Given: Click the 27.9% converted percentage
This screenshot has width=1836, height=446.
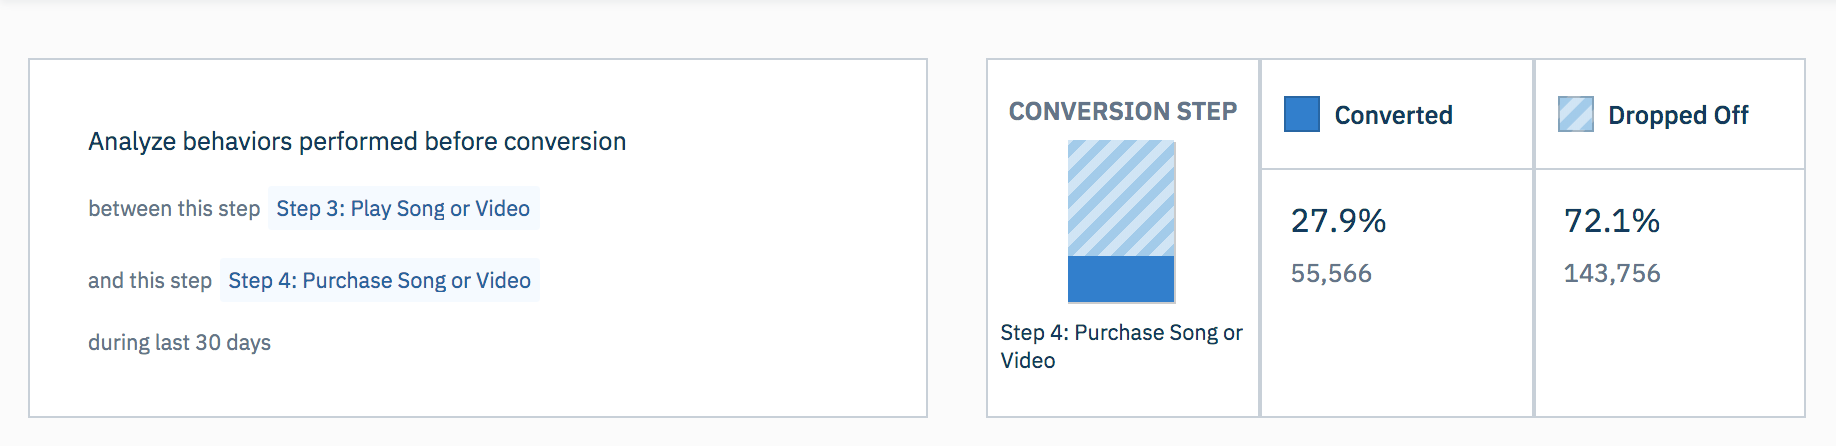Looking at the screenshot, I should coord(1338,221).
